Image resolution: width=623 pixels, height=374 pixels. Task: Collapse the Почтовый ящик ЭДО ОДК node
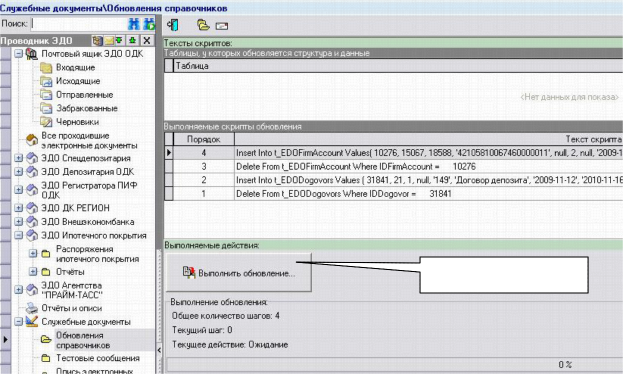tap(18, 53)
